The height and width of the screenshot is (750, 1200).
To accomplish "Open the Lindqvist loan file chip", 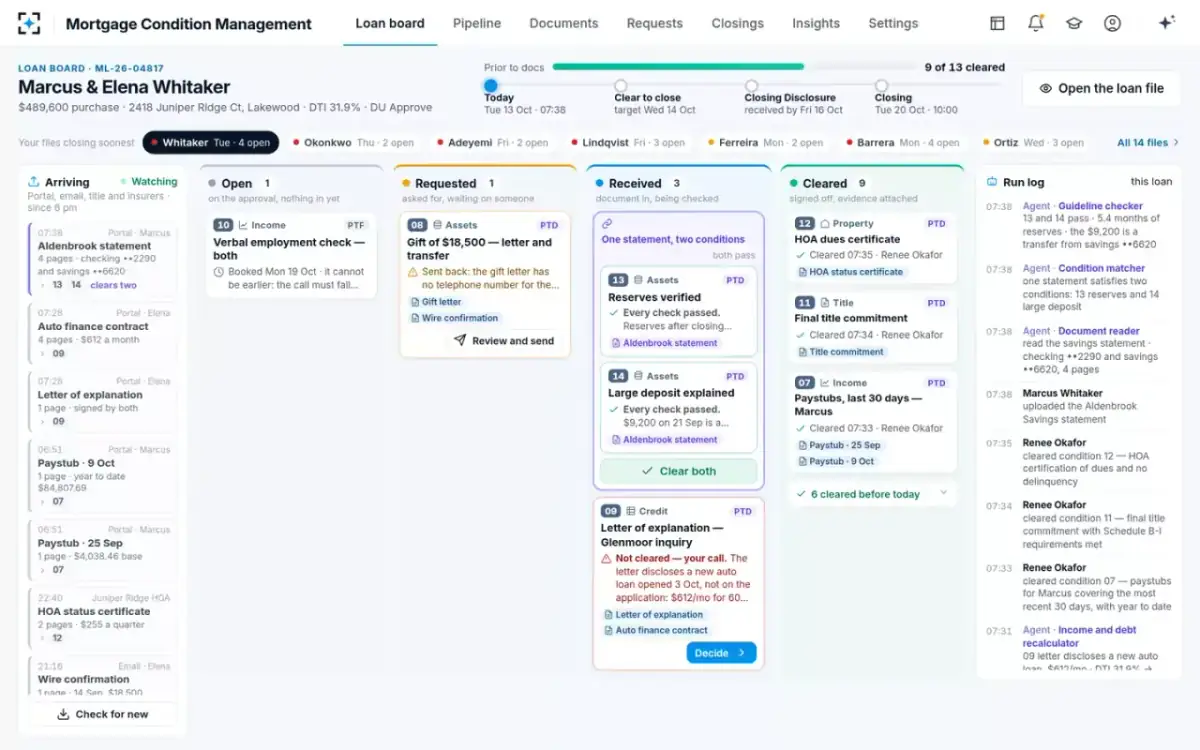I will (627, 143).
